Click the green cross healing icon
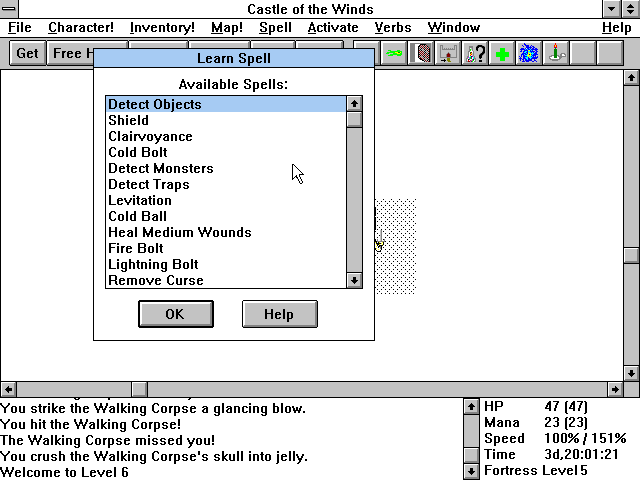Screen dimensions: 640x480 click(x=502, y=53)
